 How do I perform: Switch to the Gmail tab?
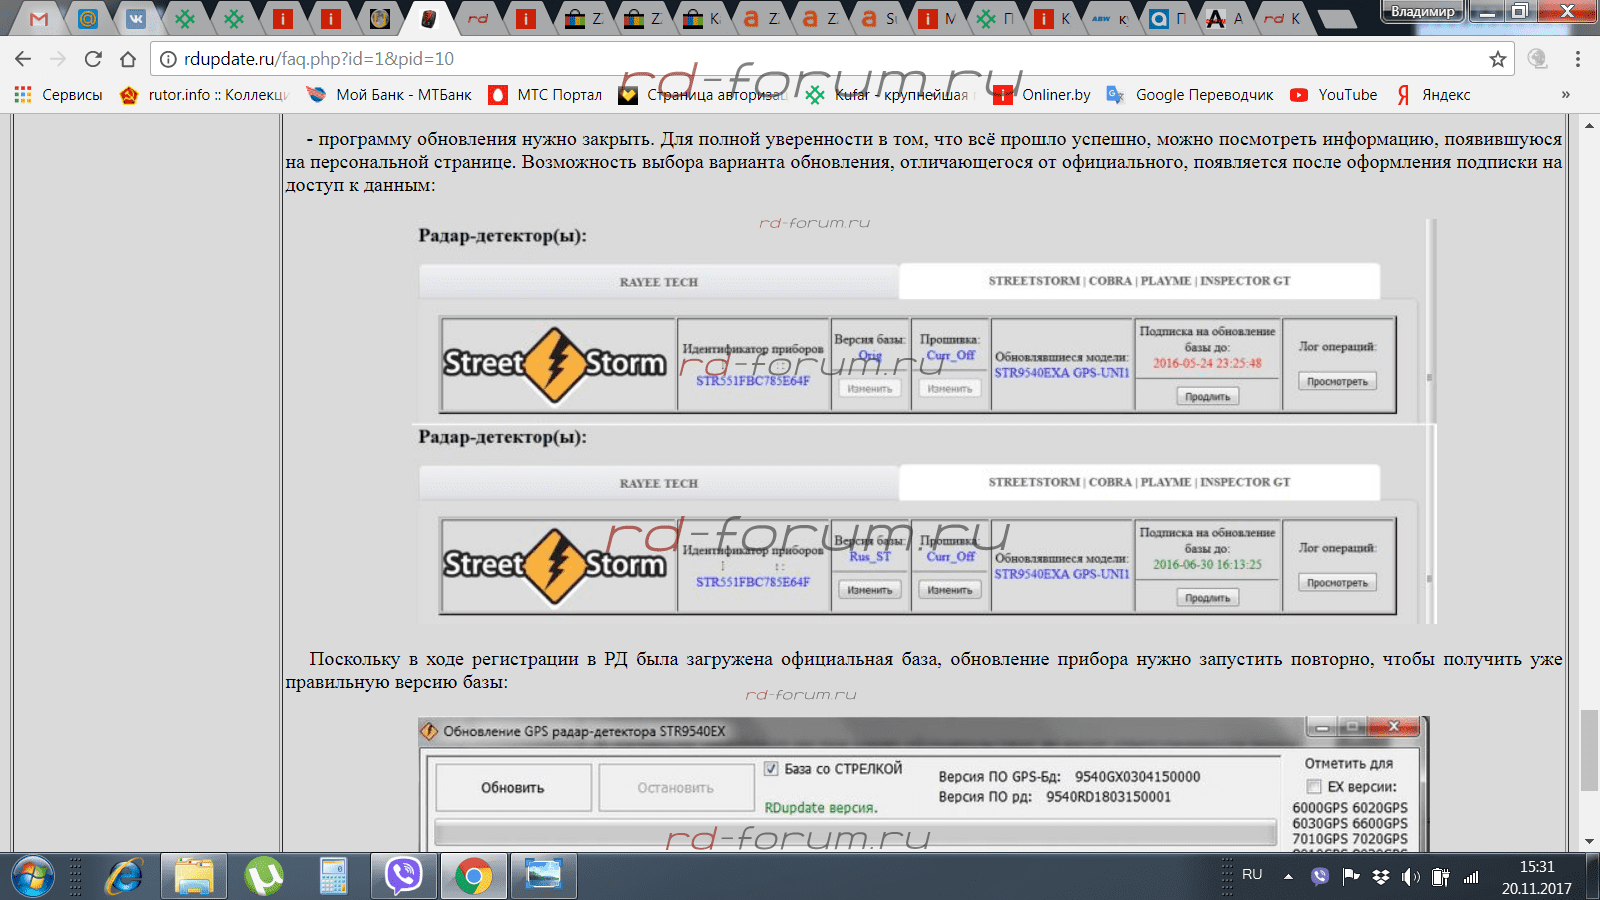pos(39,18)
